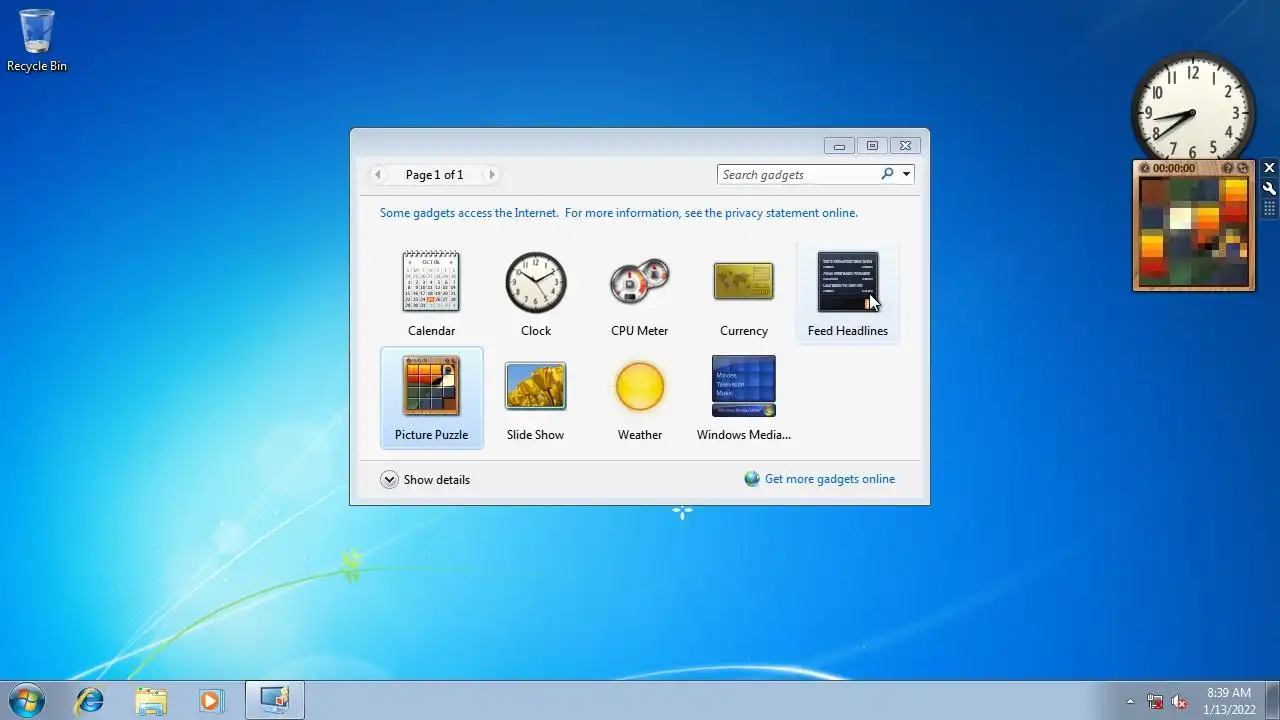Select the Feed Headlines gadget icon
Image resolution: width=1280 pixels, height=720 pixels.
pos(848,282)
